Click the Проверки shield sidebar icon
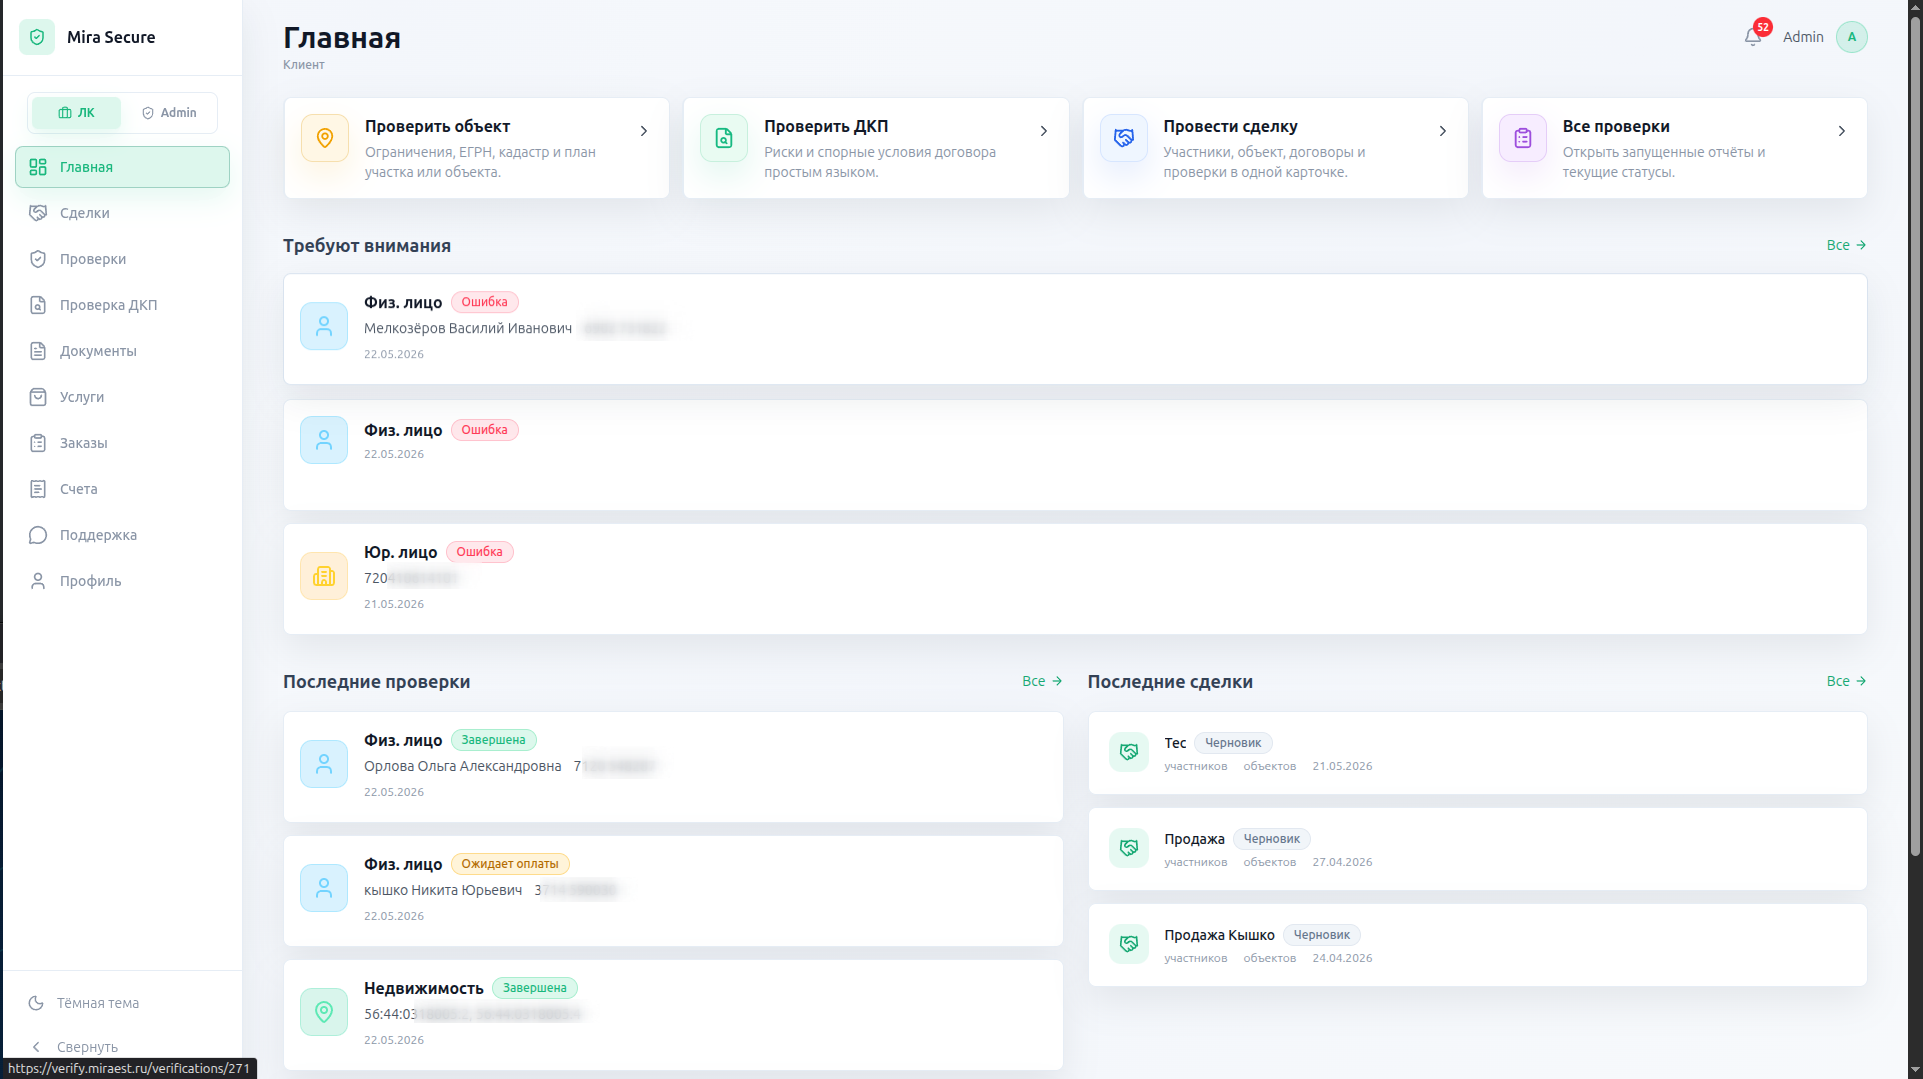The image size is (1923, 1079). tap(38, 259)
